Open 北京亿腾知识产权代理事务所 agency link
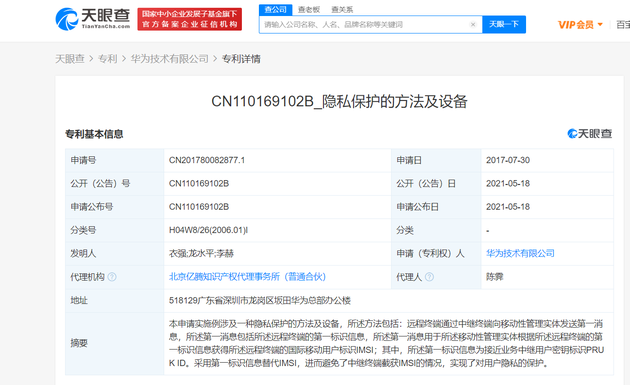 pos(247,276)
